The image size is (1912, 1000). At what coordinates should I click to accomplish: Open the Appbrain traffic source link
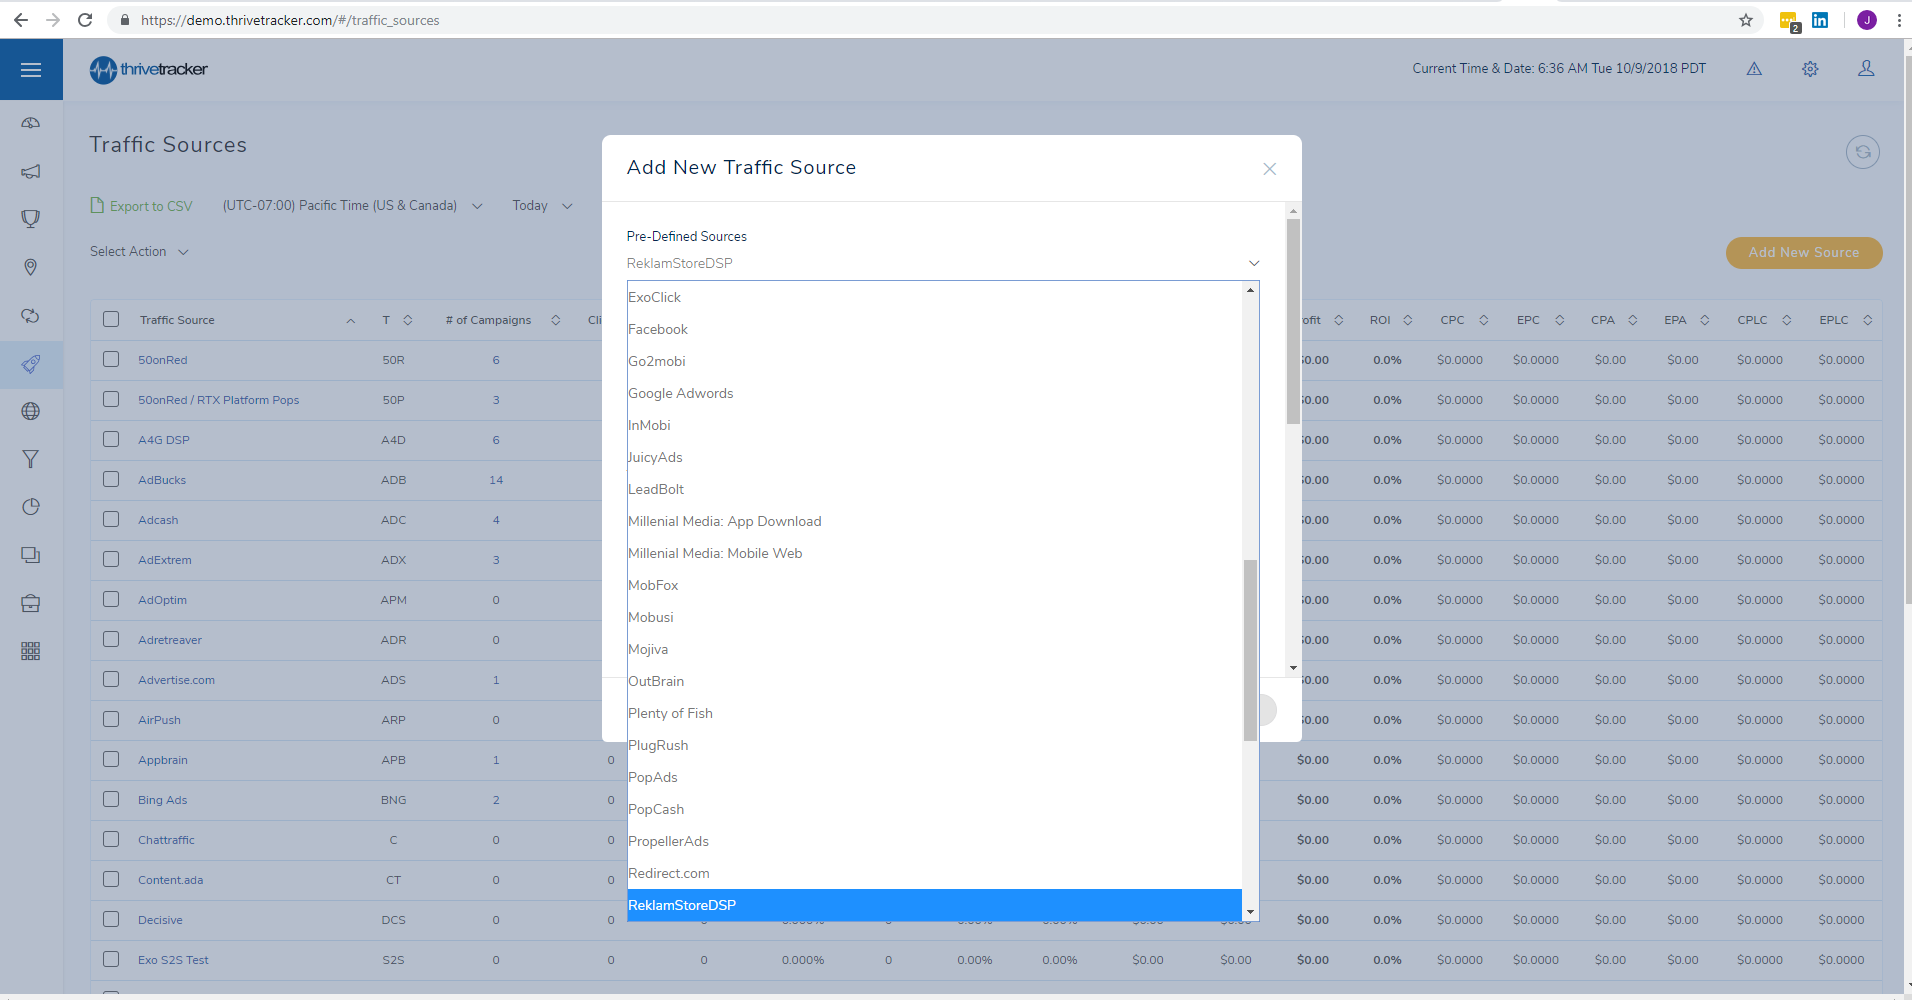(x=163, y=760)
